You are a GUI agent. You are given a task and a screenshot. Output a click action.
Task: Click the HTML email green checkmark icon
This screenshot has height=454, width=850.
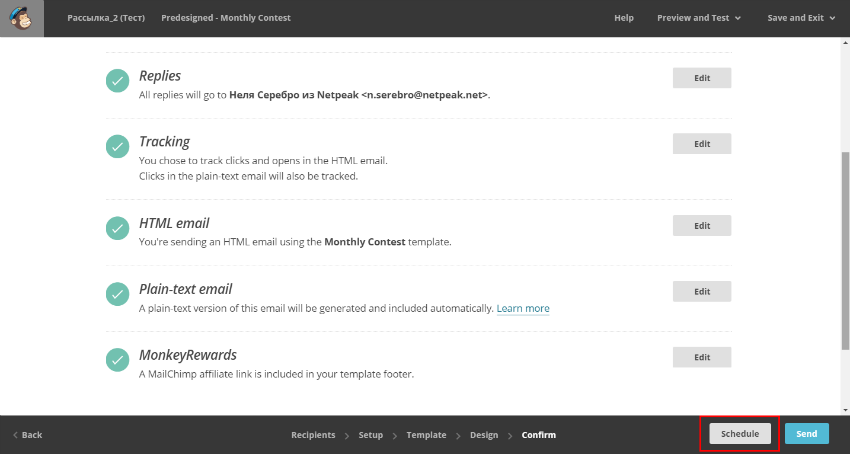click(x=117, y=228)
